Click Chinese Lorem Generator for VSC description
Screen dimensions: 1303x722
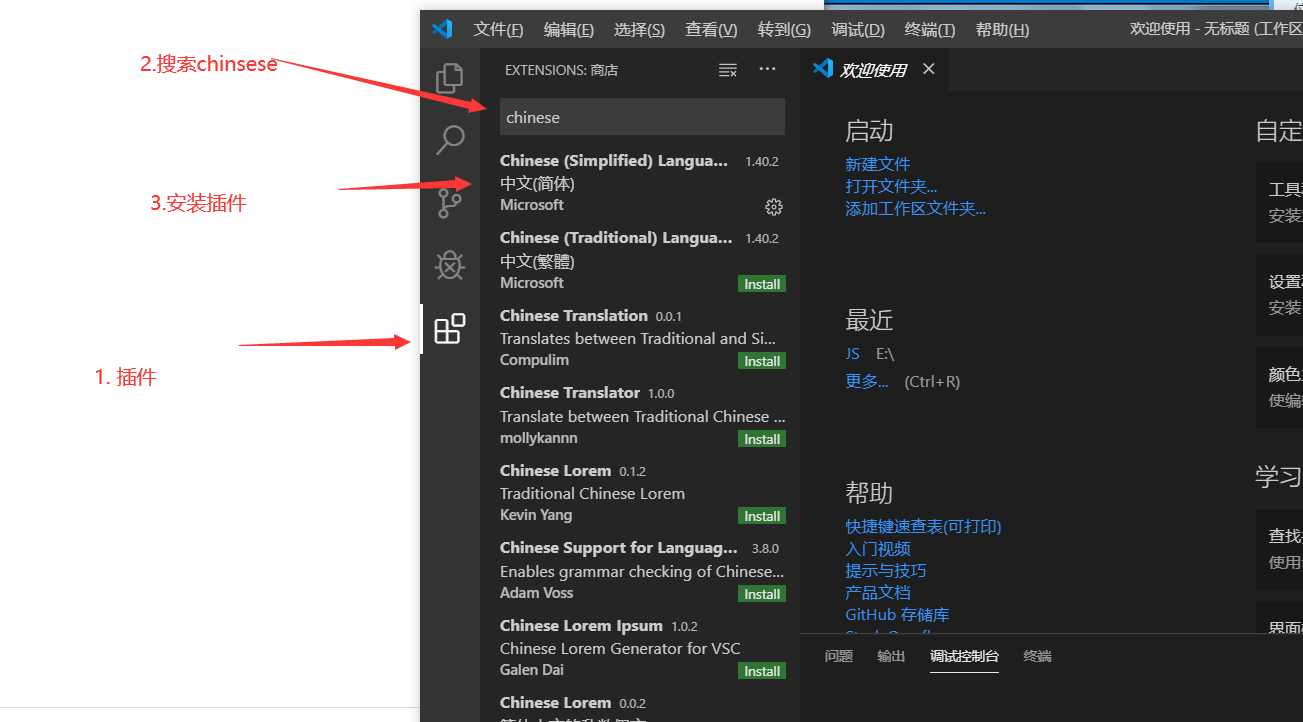click(x=620, y=648)
